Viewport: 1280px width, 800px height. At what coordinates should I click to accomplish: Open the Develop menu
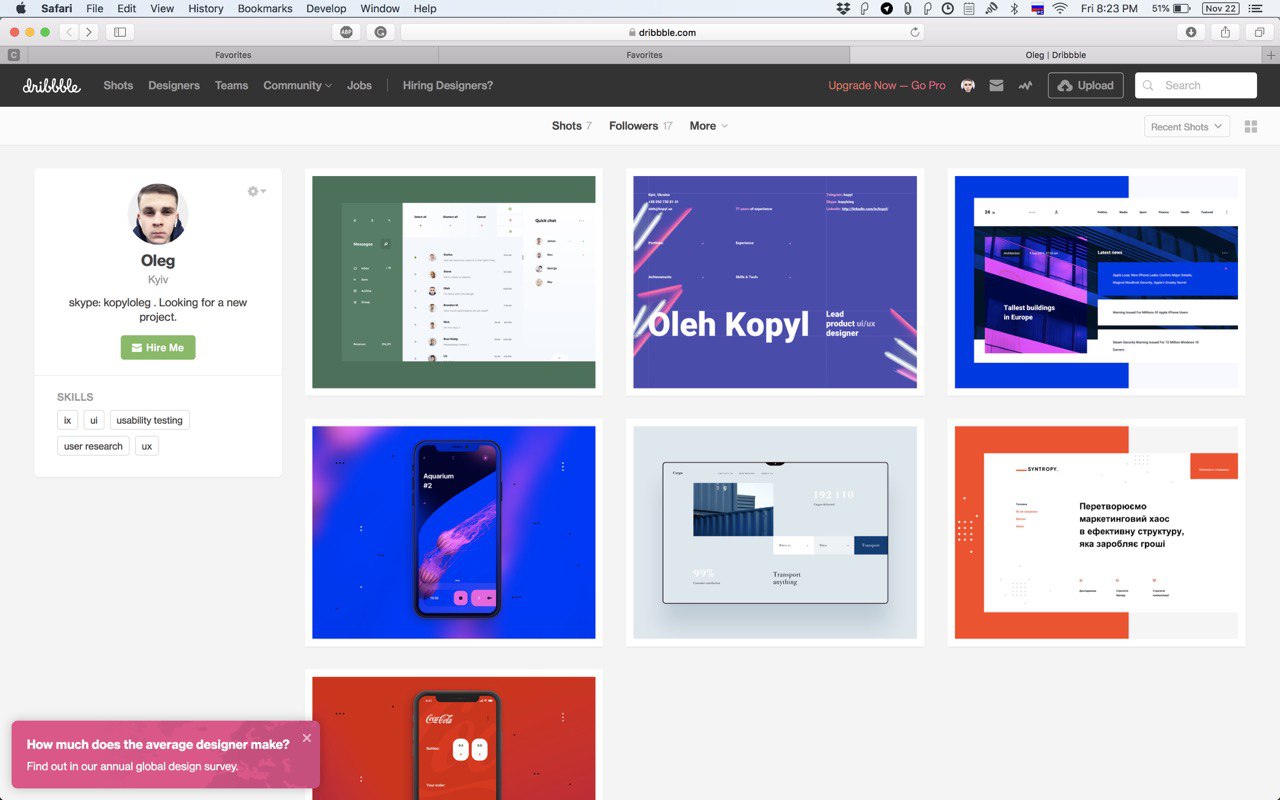point(326,8)
